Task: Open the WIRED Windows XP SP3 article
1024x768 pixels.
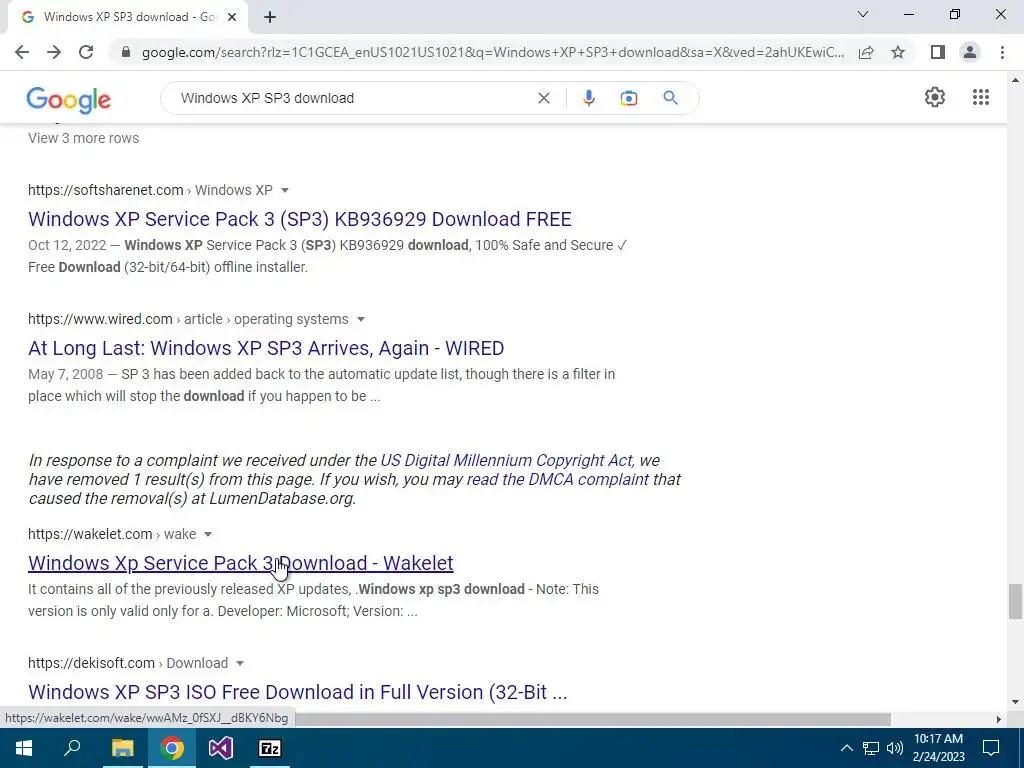Action: [266, 348]
